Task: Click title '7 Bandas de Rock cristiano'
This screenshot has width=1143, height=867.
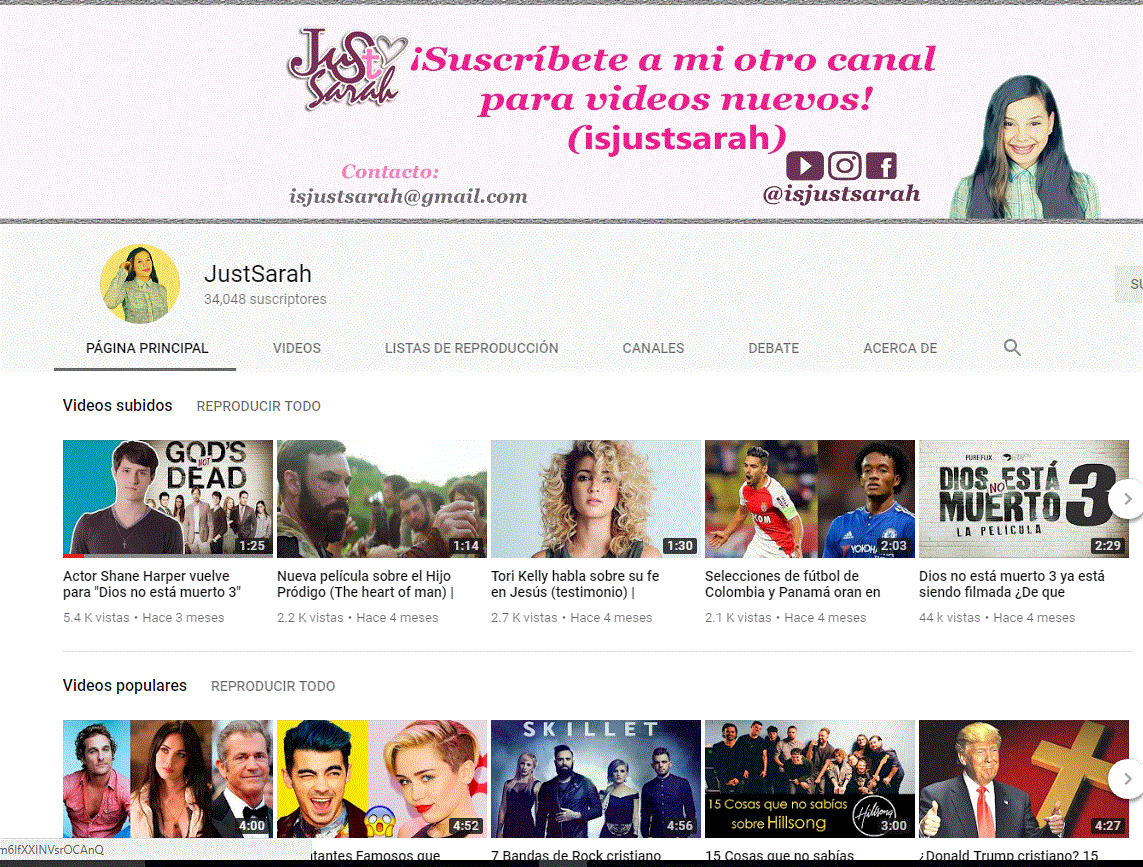Action: click(x=576, y=855)
